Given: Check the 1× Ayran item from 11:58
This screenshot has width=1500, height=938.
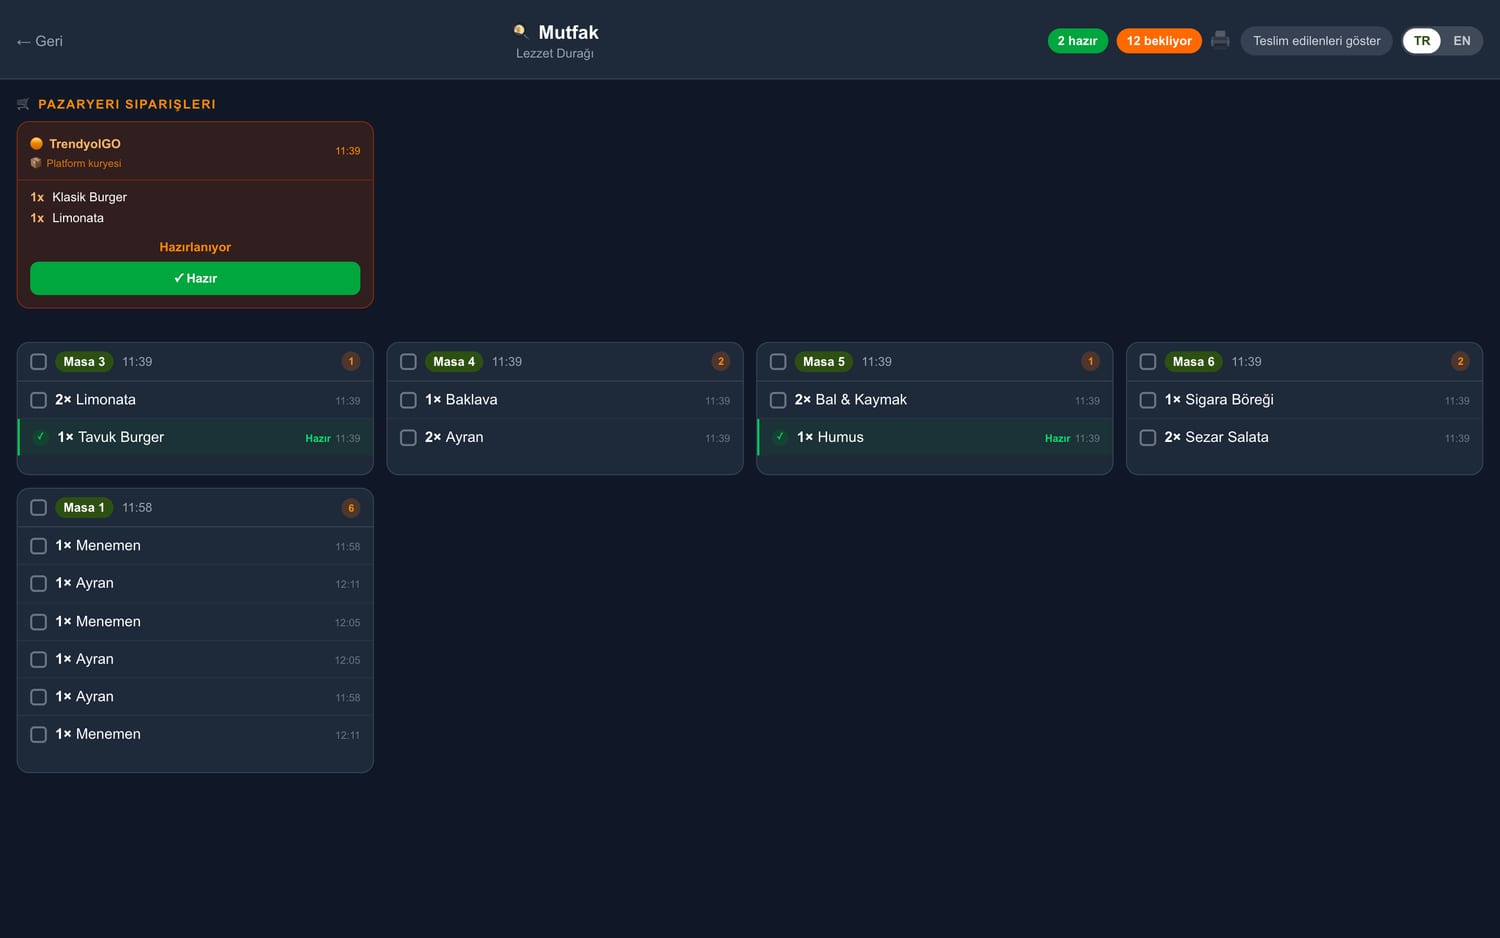Looking at the screenshot, I should point(38,697).
